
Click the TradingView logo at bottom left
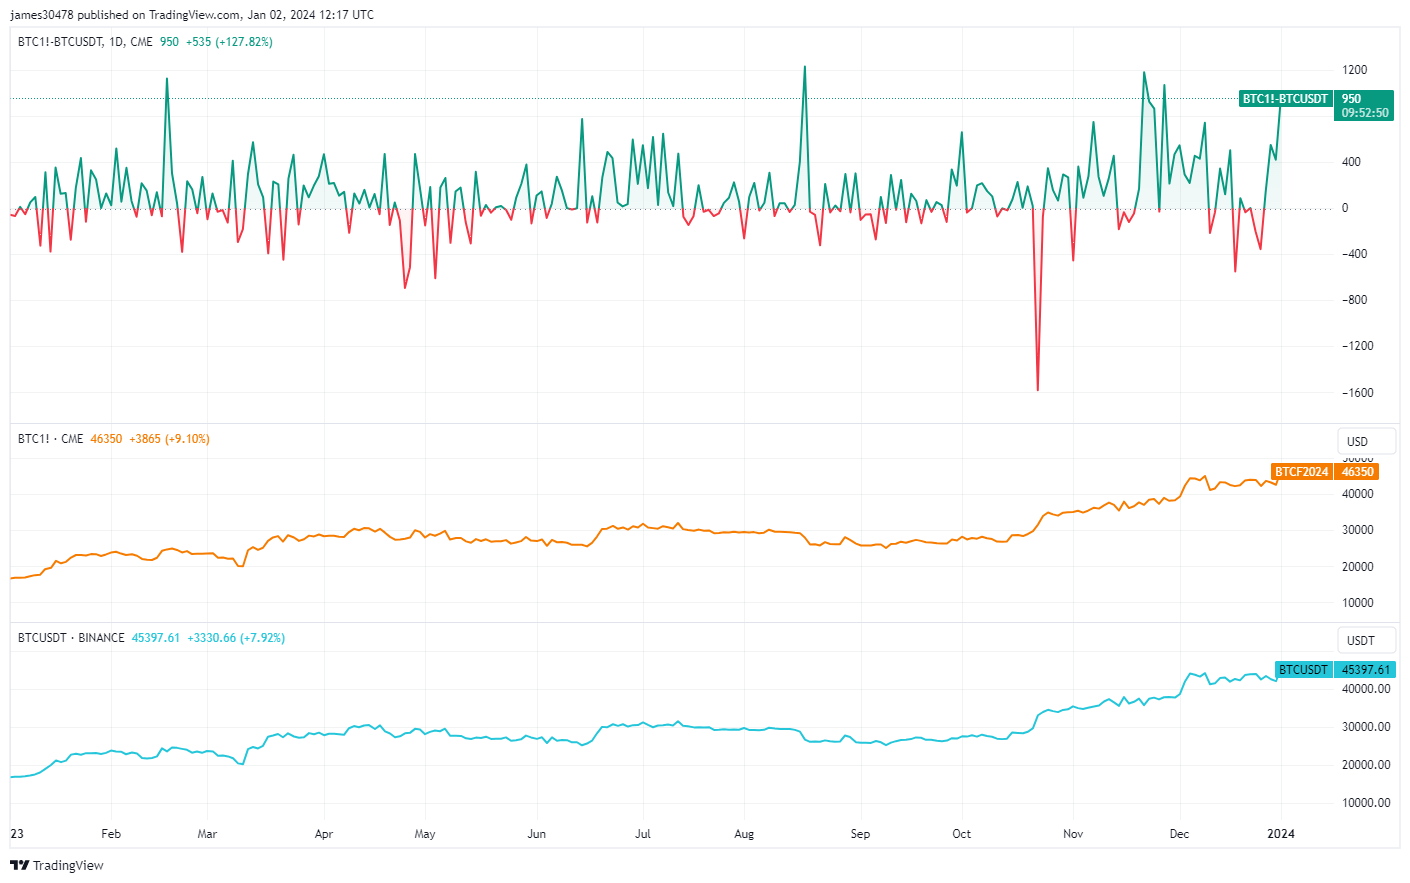click(x=55, y=865)
